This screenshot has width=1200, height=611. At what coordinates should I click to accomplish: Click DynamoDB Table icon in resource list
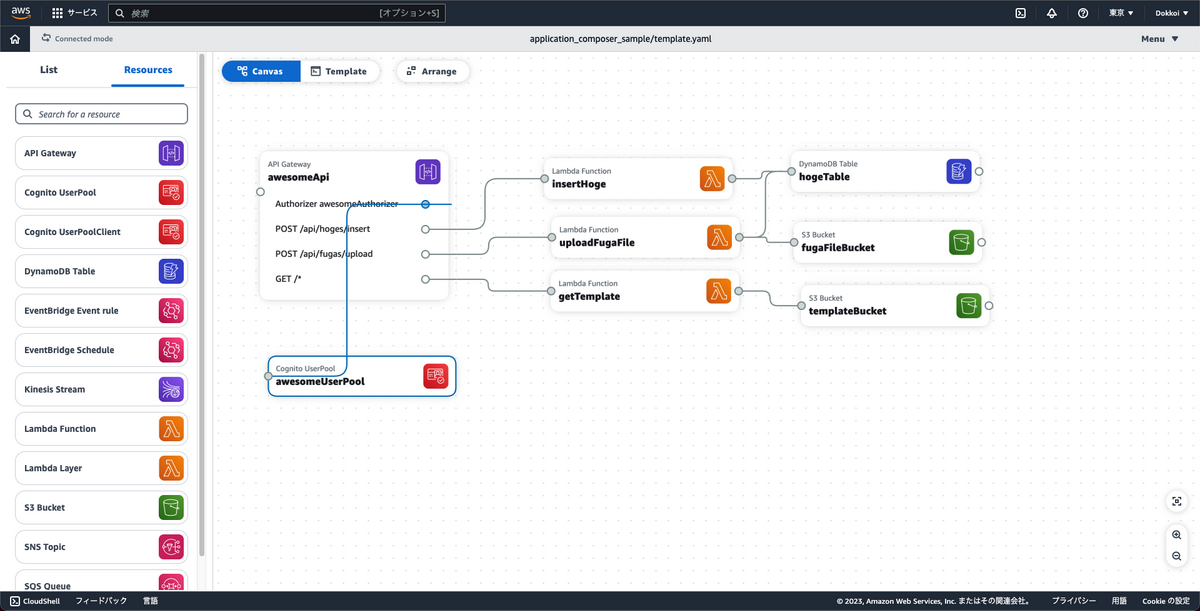(171, 271)
